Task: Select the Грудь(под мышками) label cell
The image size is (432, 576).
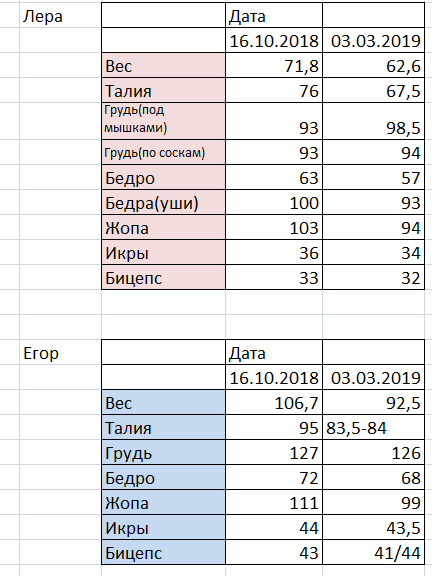Action: [163, 121]
